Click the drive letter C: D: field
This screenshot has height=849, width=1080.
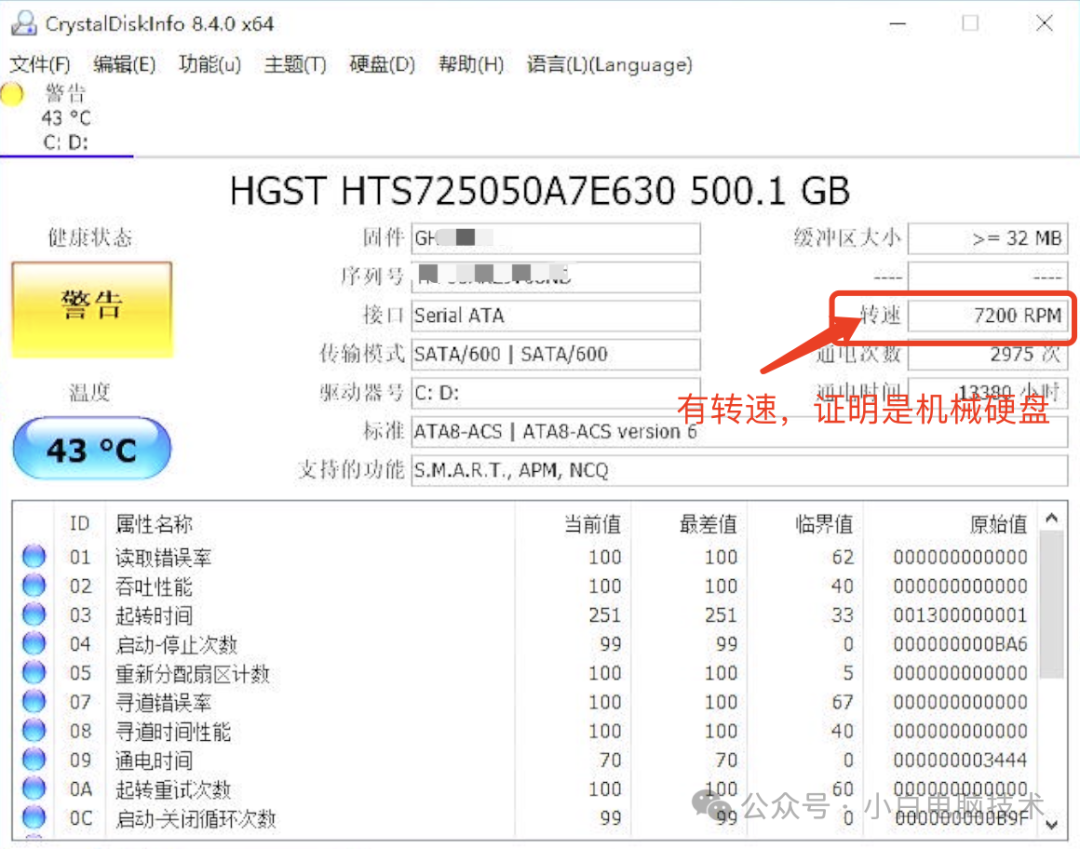coord(556,392)
